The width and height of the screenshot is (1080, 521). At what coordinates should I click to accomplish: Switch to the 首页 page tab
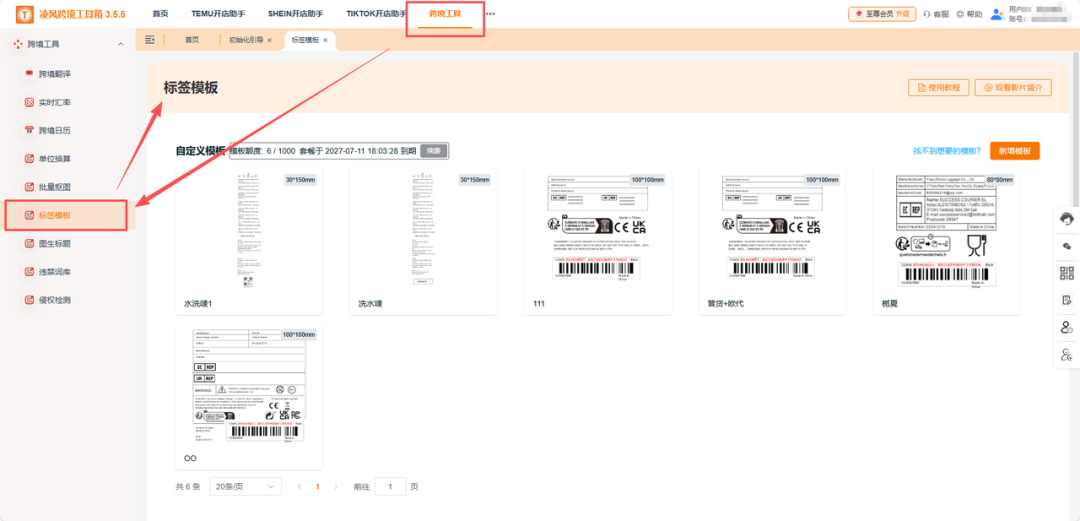(x=191, y=40)
